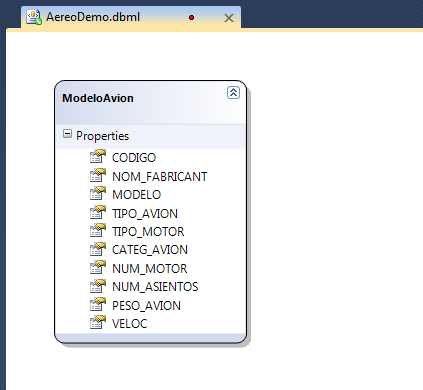The image size is (423, 390).
Task: Click the Properties section header label
Action: [102, 136]
